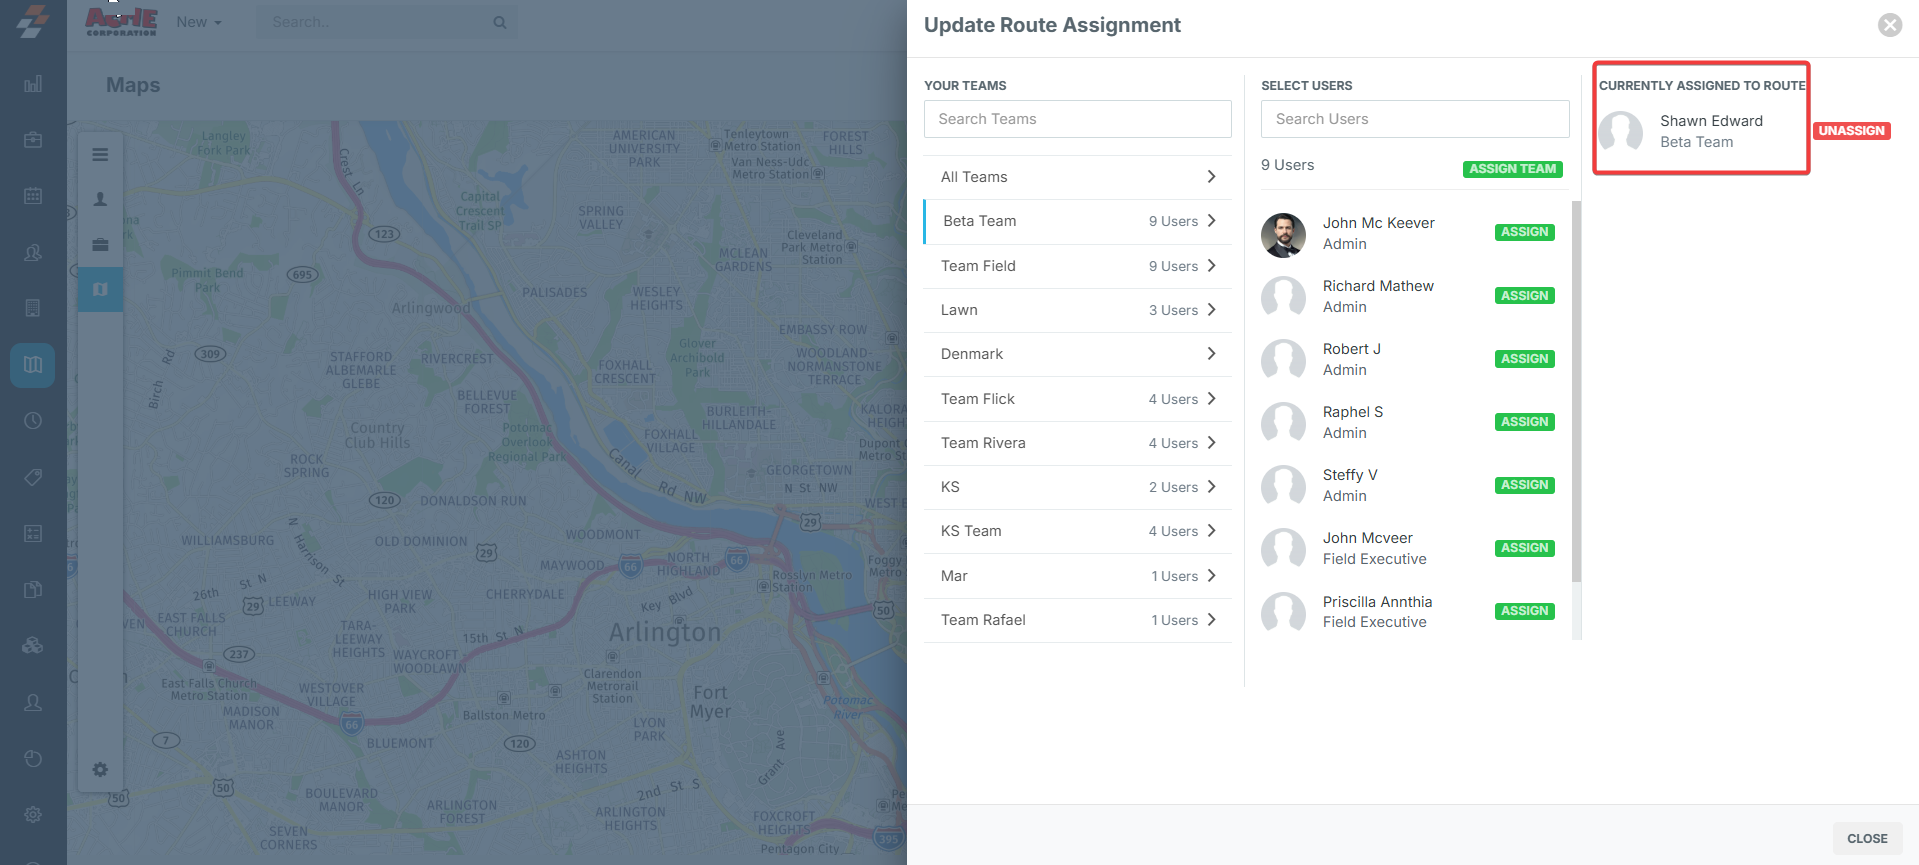The image size is (1919, 865).
Task: Expand the Team Flick chevron
Action: (1212, 399)
